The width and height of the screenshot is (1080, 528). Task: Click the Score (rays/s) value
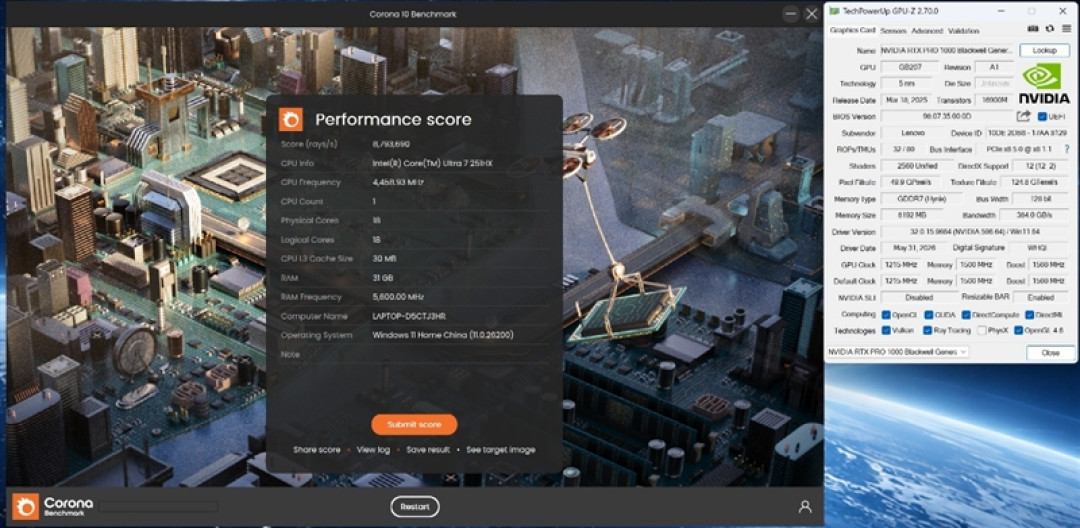click(x=391, y=144)
